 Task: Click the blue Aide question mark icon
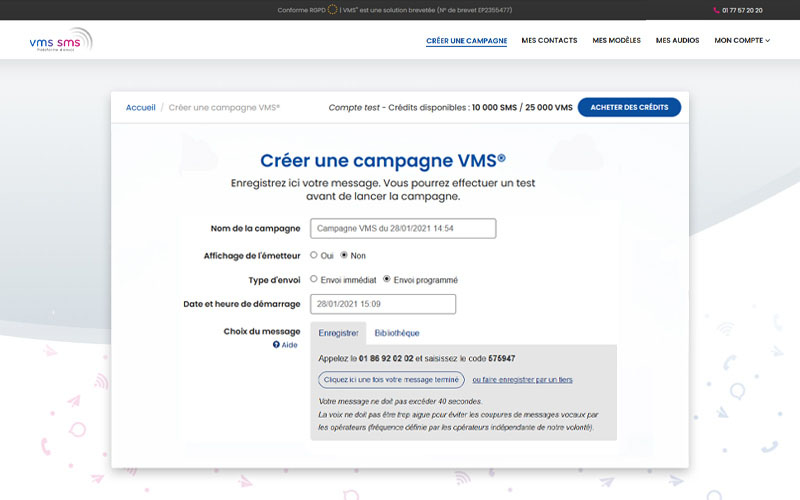(276, 345)
